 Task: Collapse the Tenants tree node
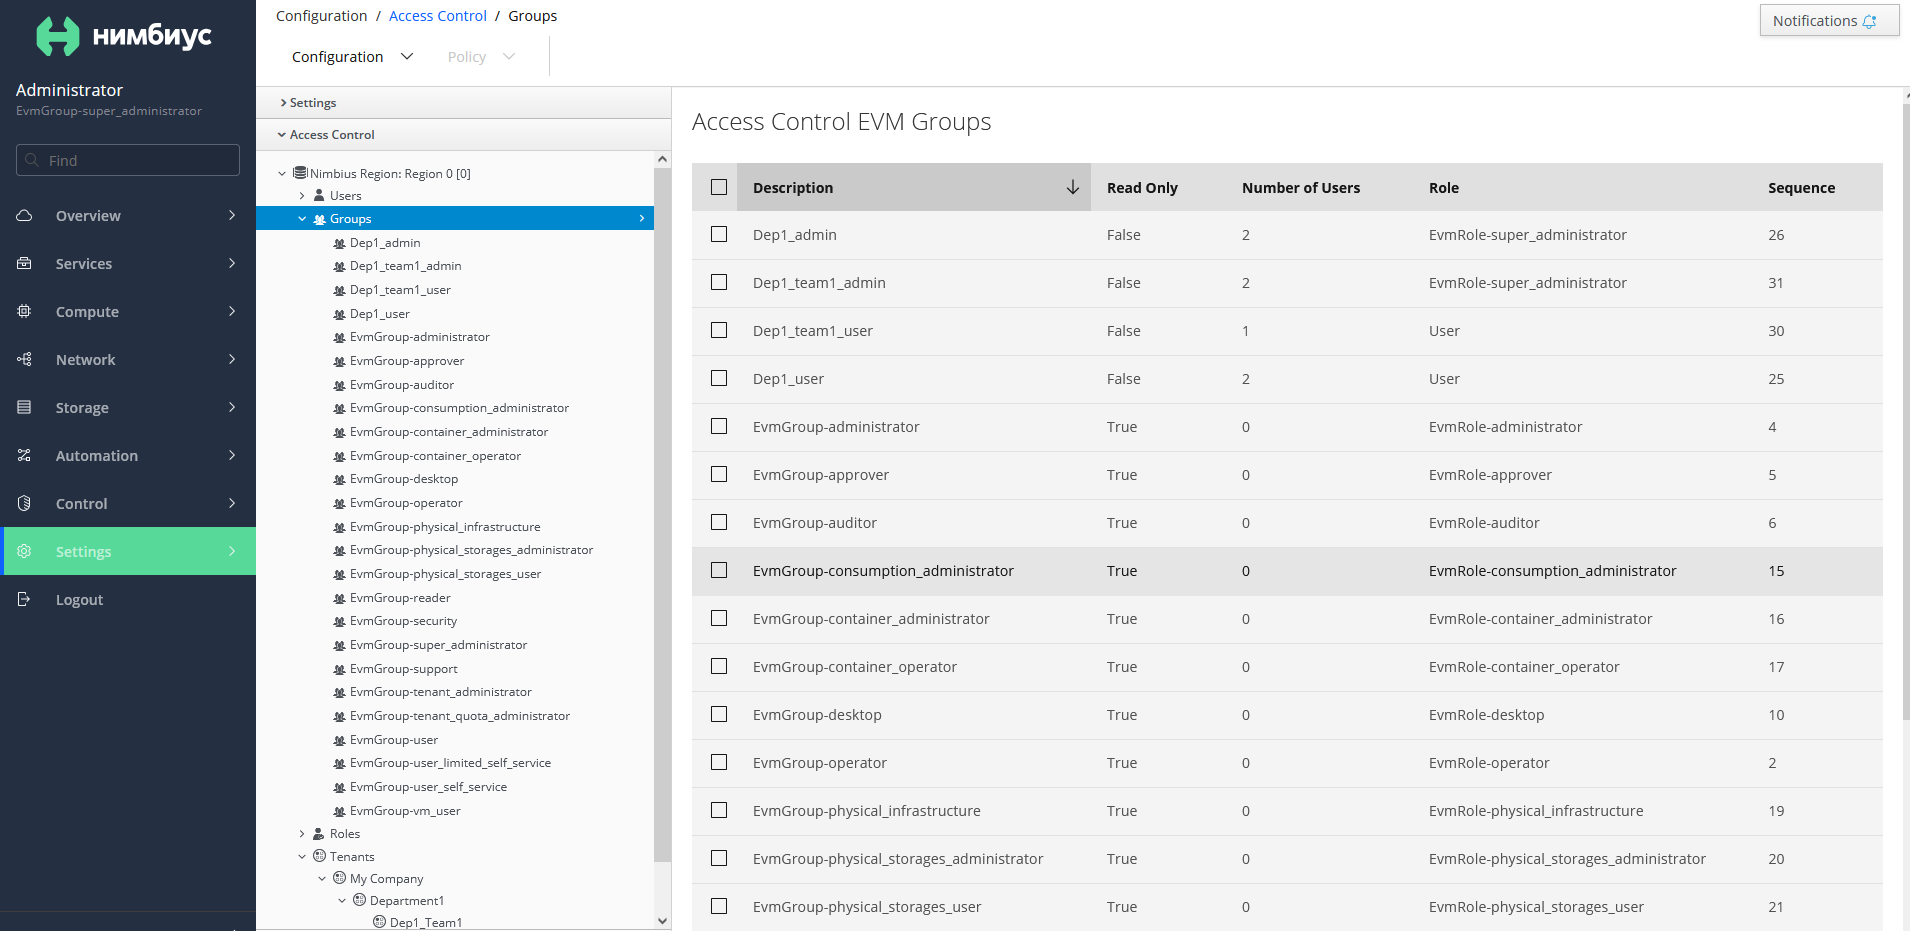click(302, 857)
